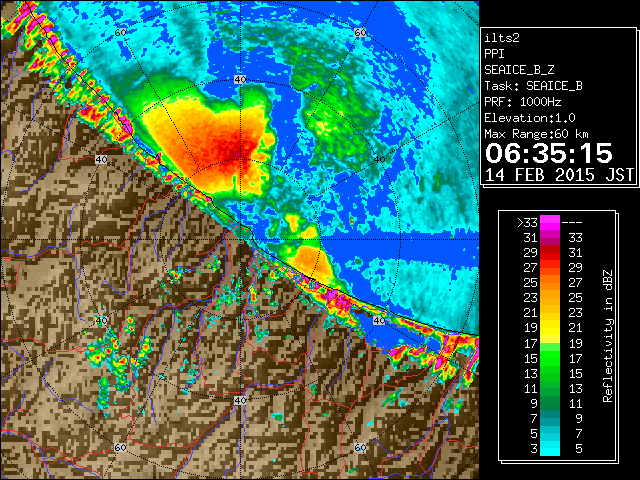Click the timestamp "06:35:15"

pos(549,153)
